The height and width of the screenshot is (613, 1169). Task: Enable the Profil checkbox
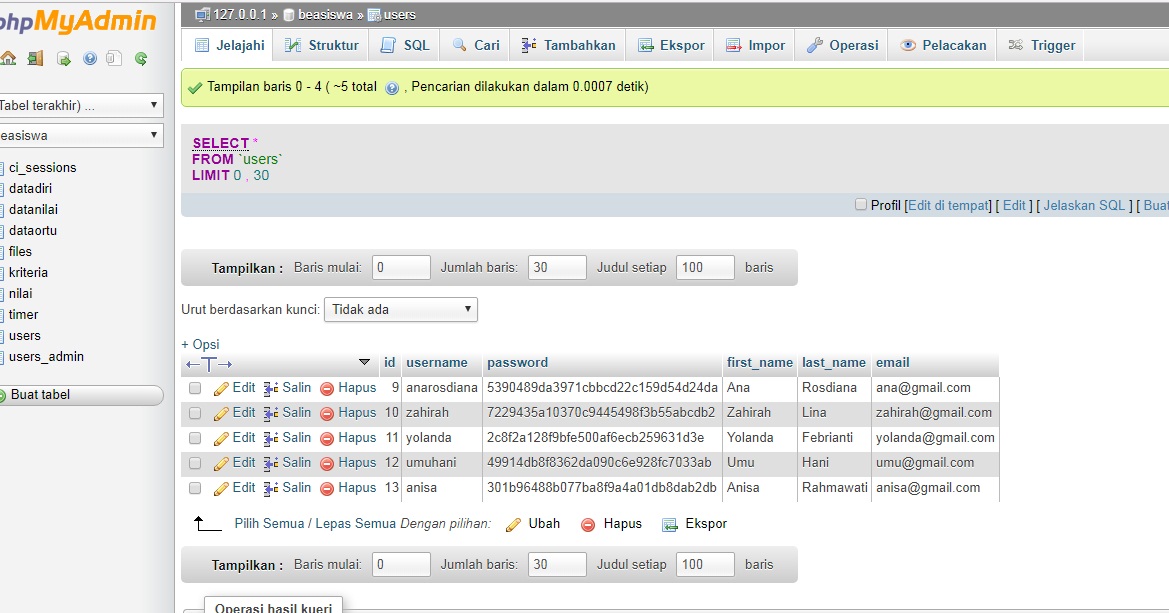pyautogui.click(x=860, y=204)
